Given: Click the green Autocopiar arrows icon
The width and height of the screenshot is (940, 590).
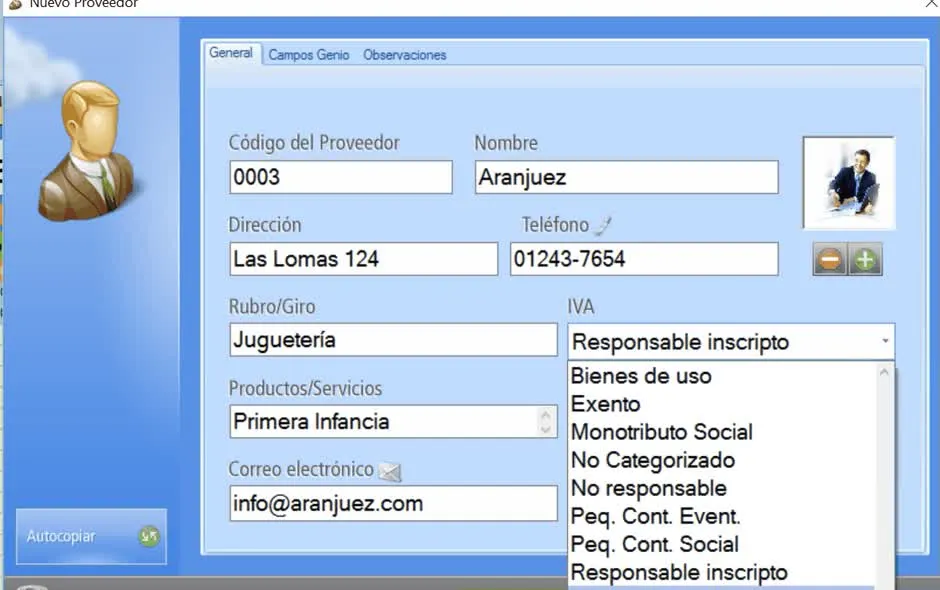Looking at the screenshot, I should click(148, 535).
